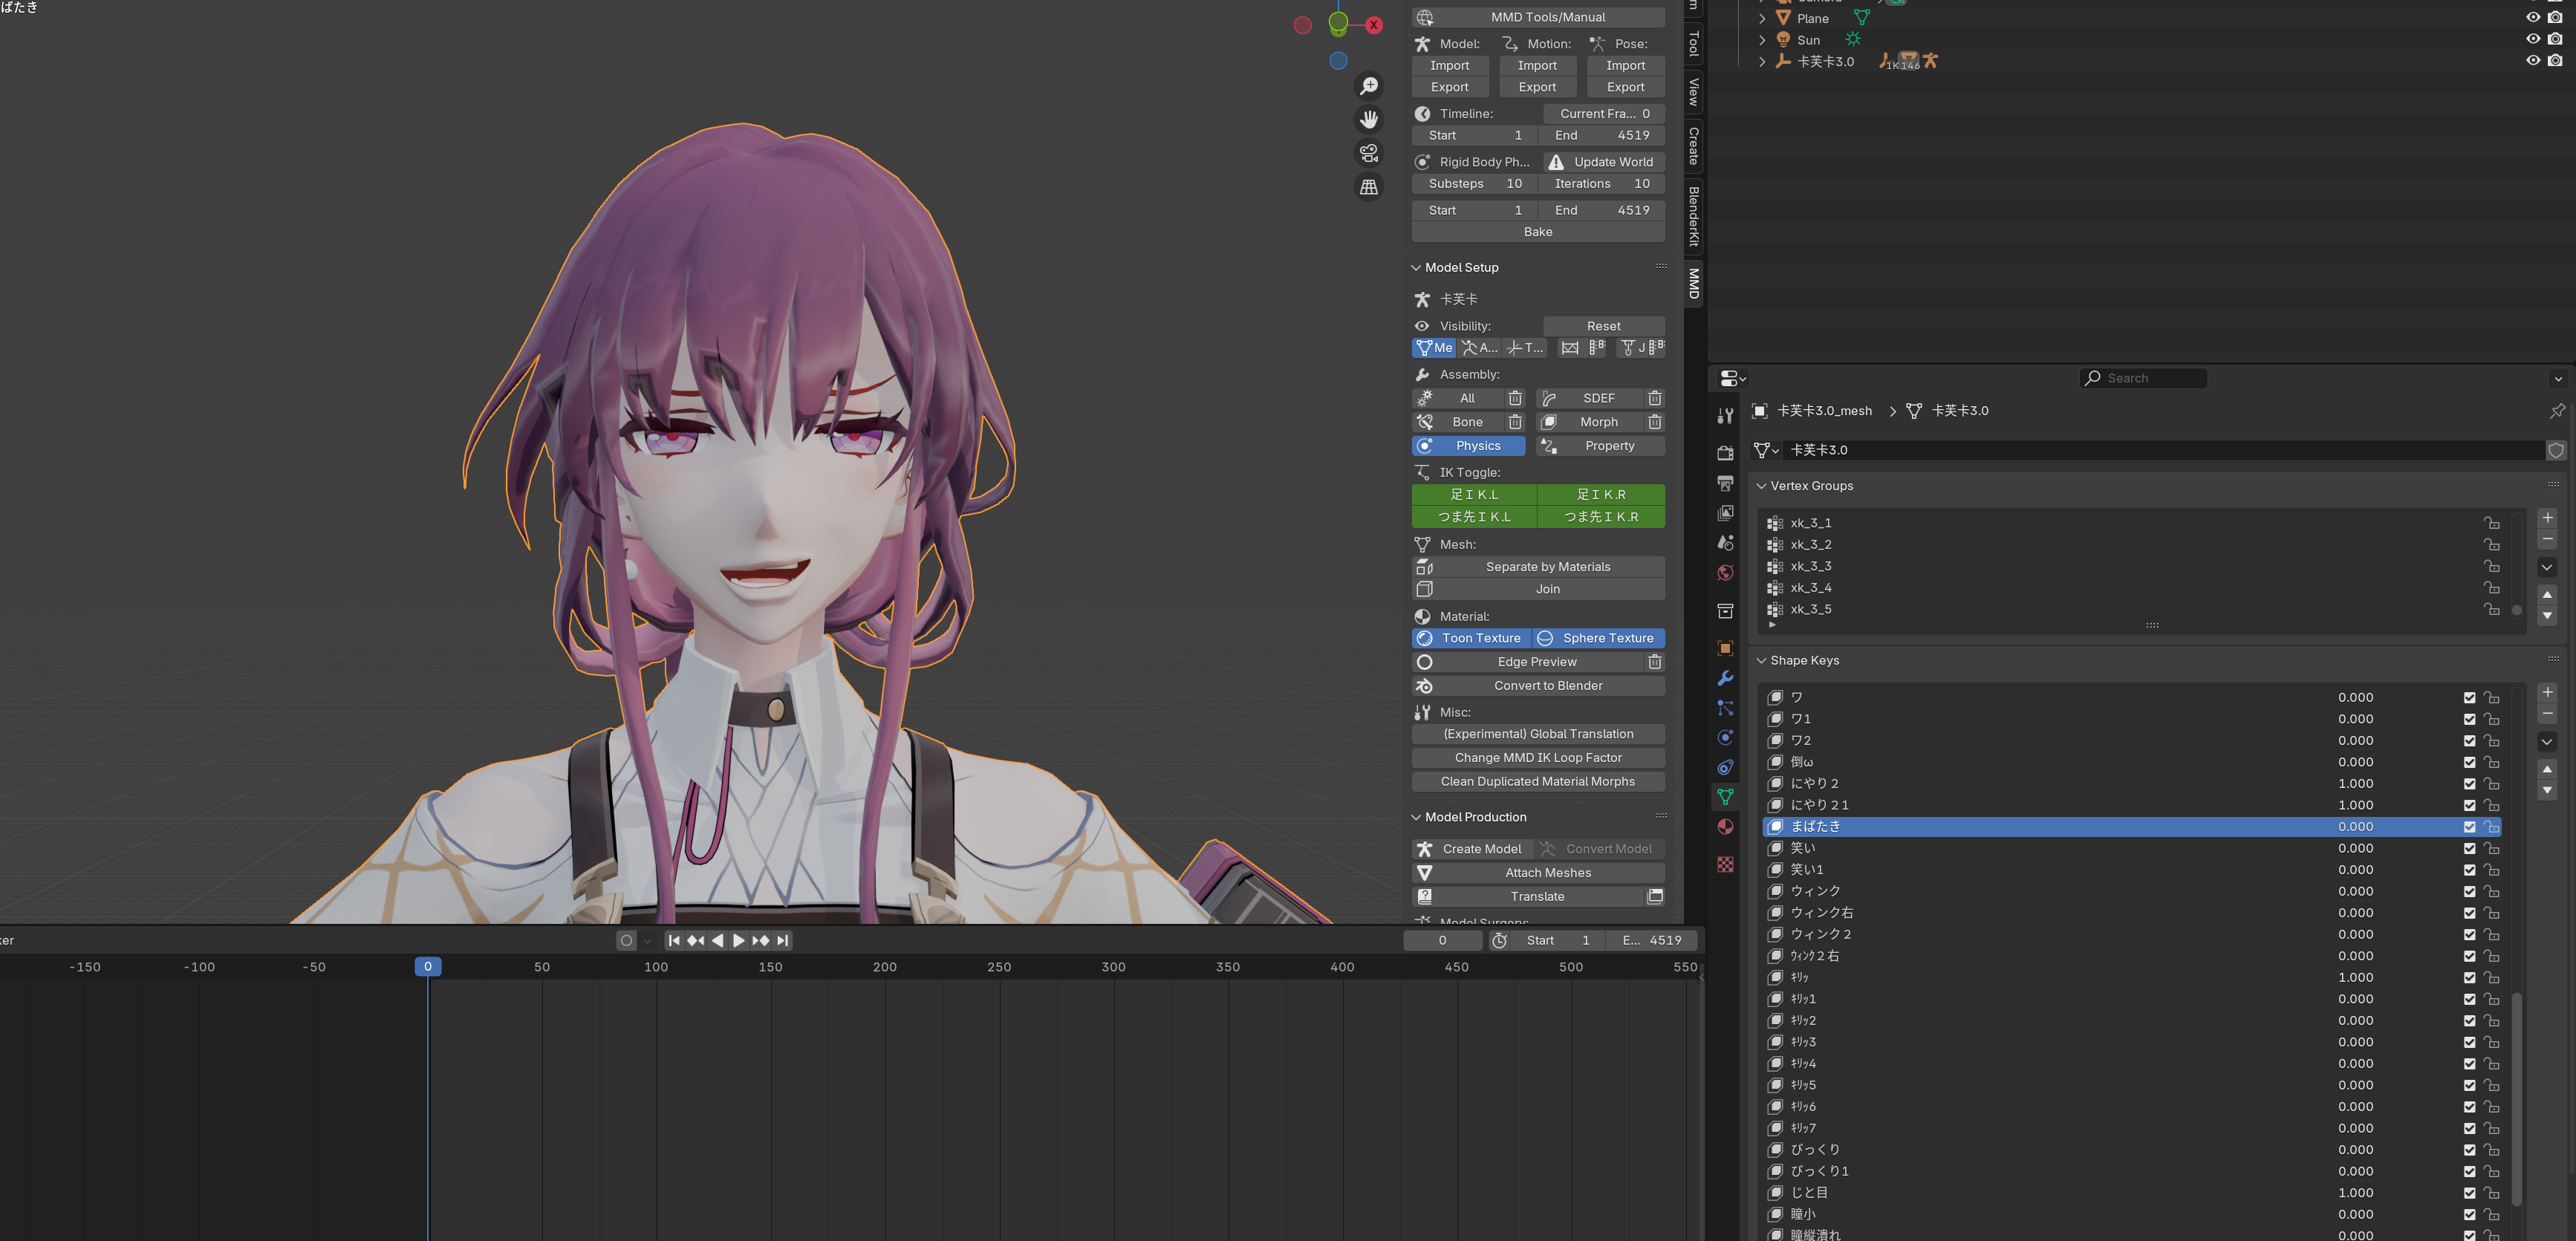
Task: Delete Edge Preview using trash icon
Action: (x=1655, y=662)
